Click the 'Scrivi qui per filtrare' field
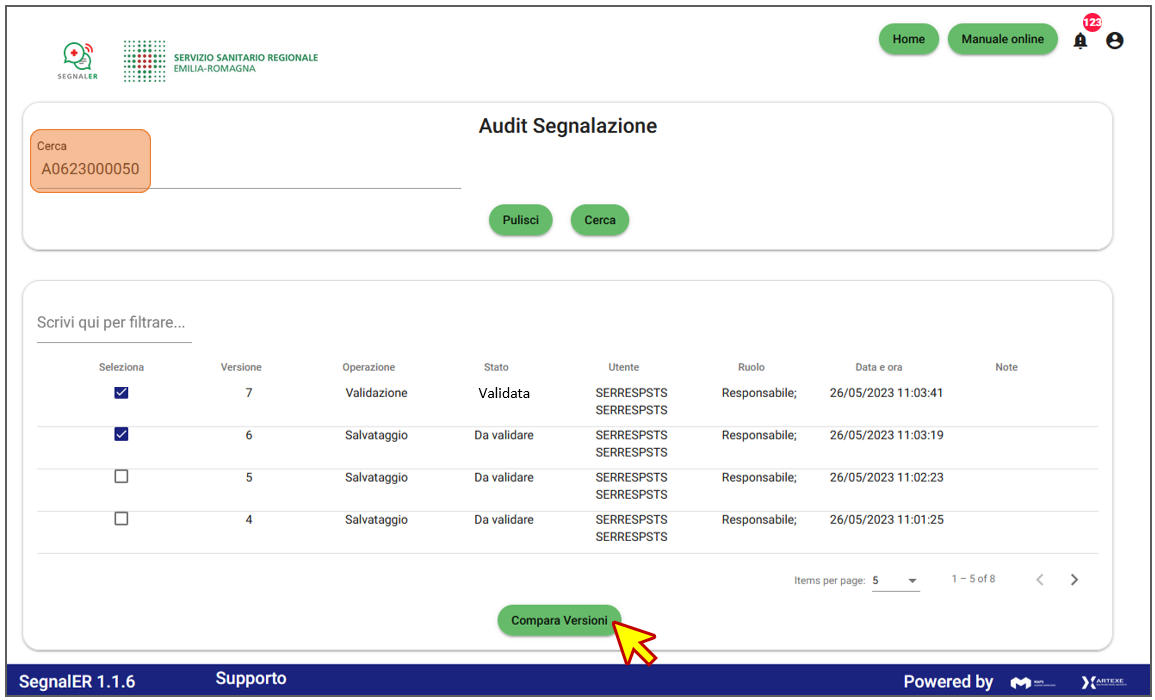The height and width of the screenshot is (700, 1155). point(114,323)
